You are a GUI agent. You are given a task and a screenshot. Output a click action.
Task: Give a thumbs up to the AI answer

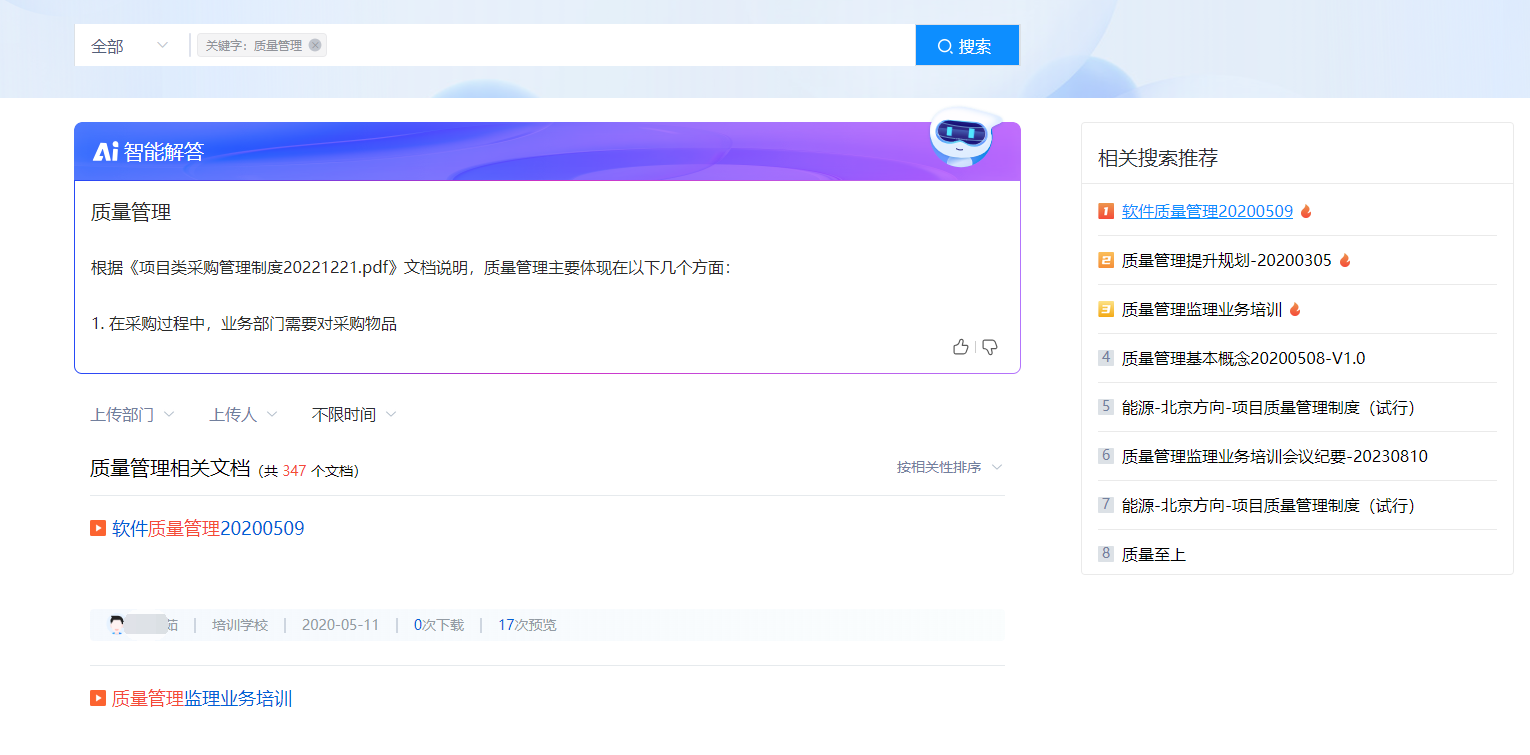(x=960, y=346)
